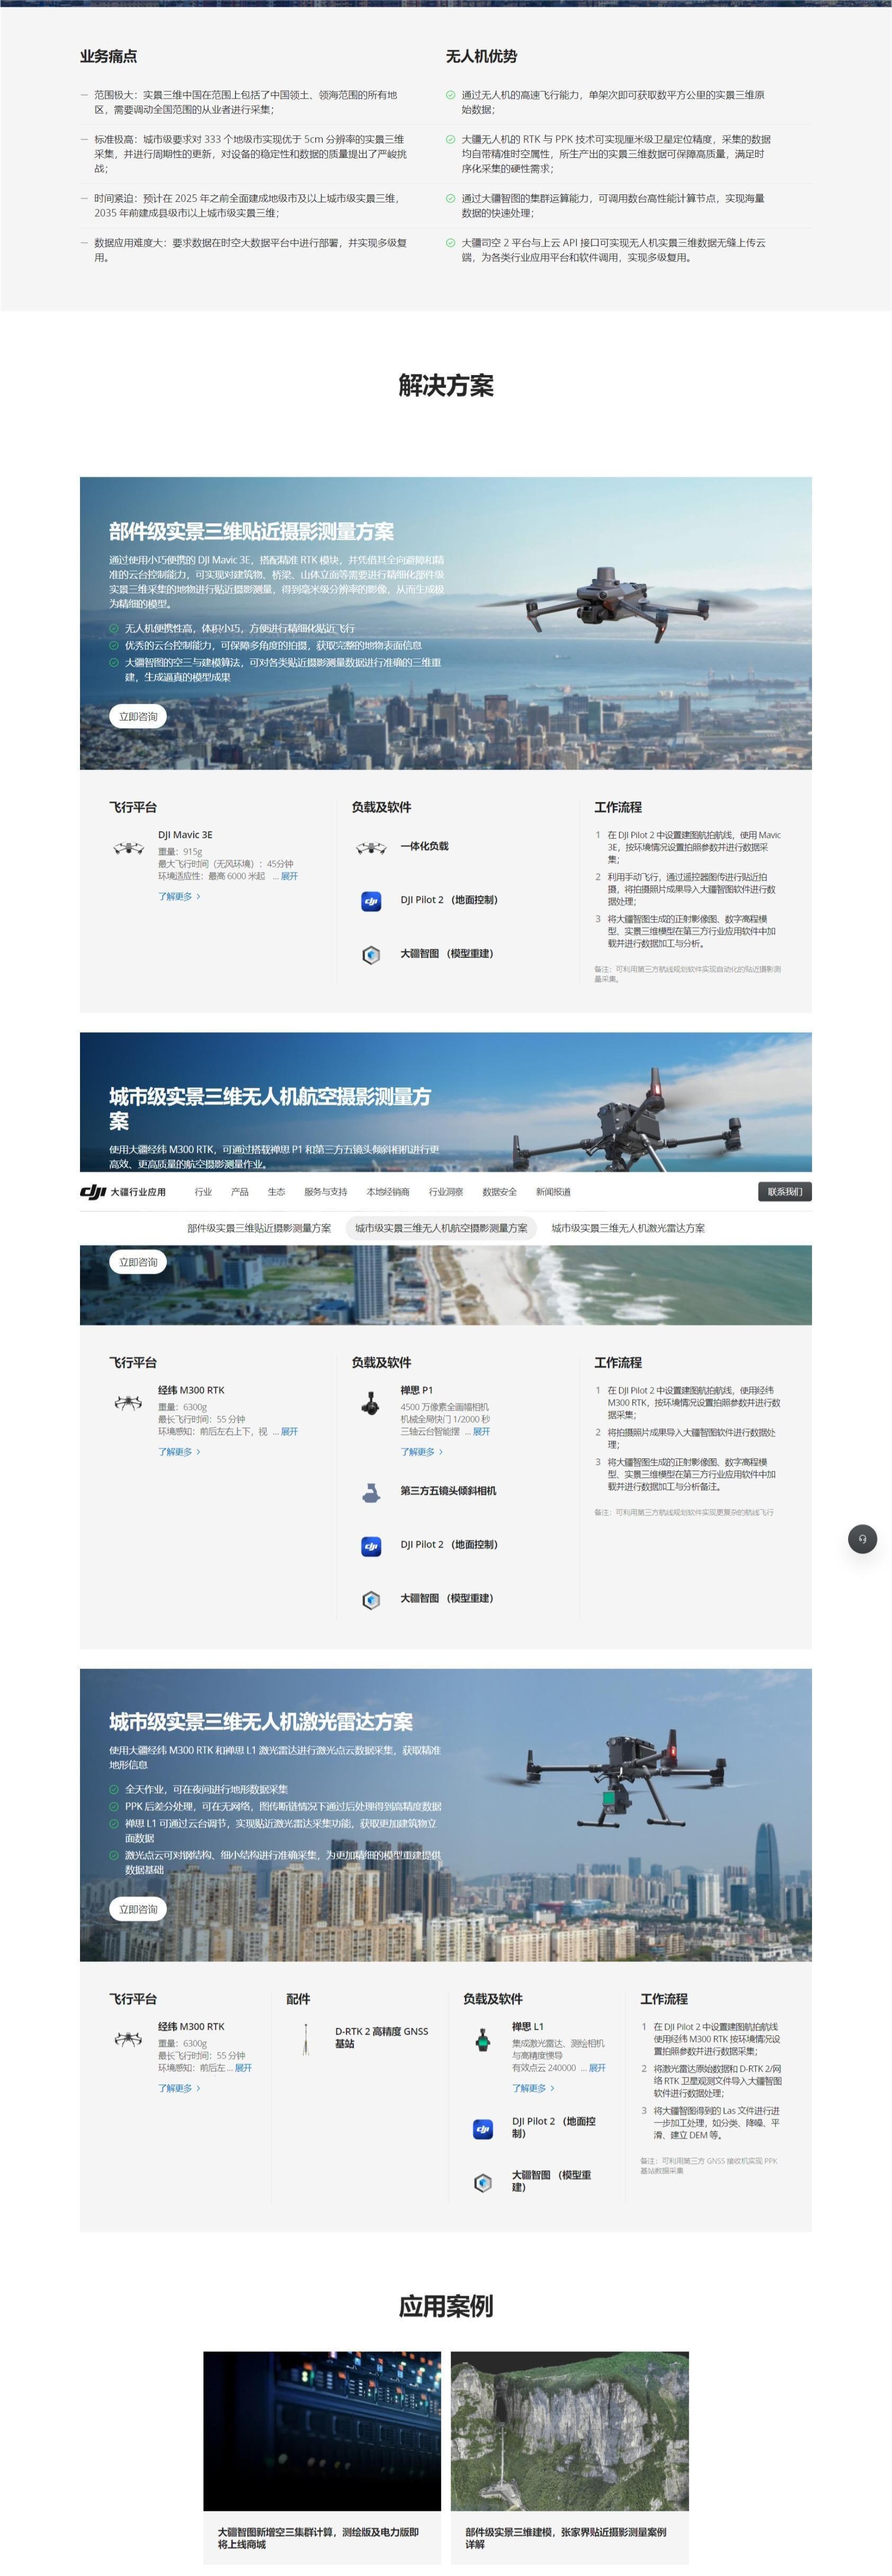Expand 禅思 L1 details with 展开

tap(597, 2068)
